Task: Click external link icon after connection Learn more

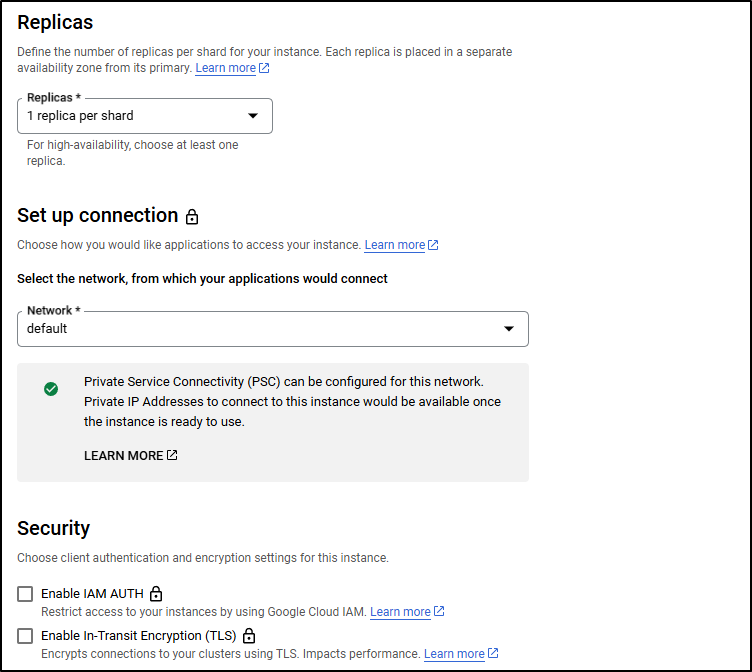Action: coord(433,245)
